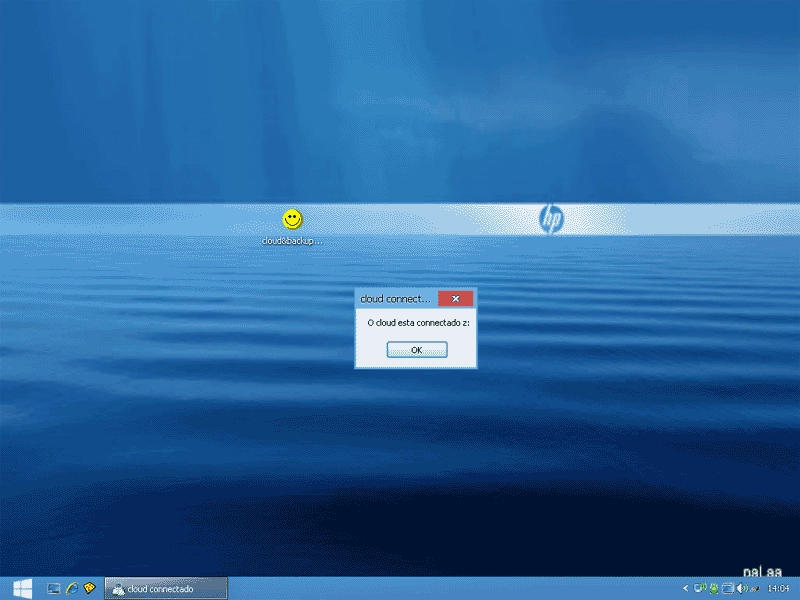Click the pen input tray icon
The height and width of the screenshot is (600, 800).
[x=755, y=589]
